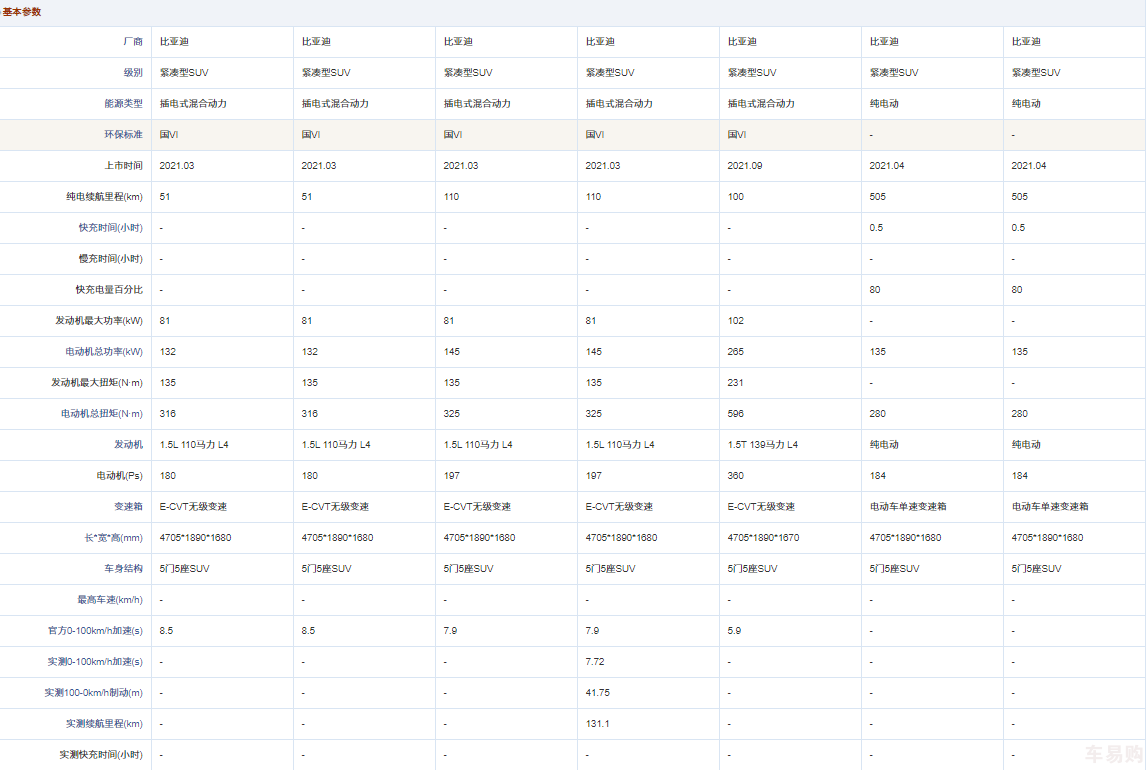Open the 电动机总功率(kW) parameter link

pyautogui.click(x=104, y=352)
